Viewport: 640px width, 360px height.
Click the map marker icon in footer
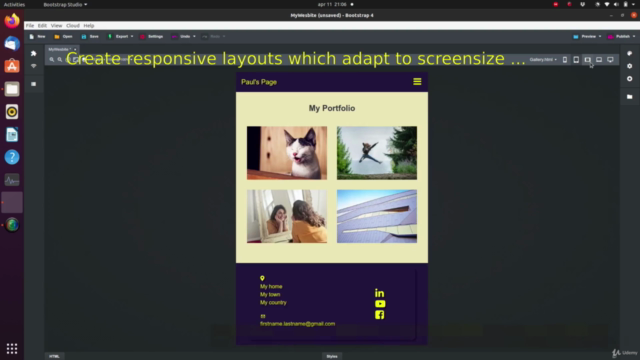pyautogui.click(x=262, y=278)
